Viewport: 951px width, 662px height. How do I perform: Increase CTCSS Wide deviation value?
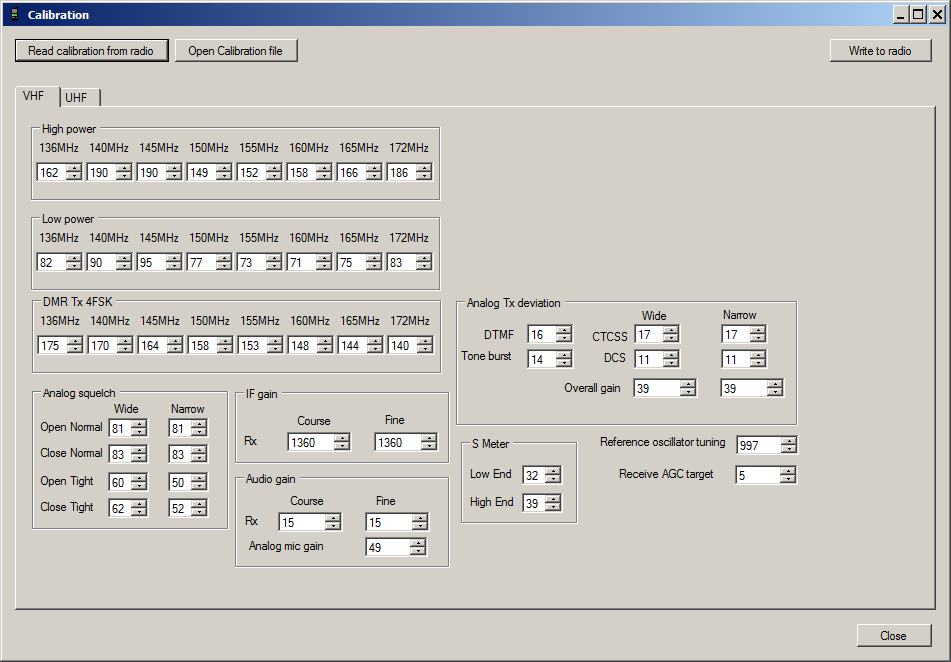click(x=671, y=330)
